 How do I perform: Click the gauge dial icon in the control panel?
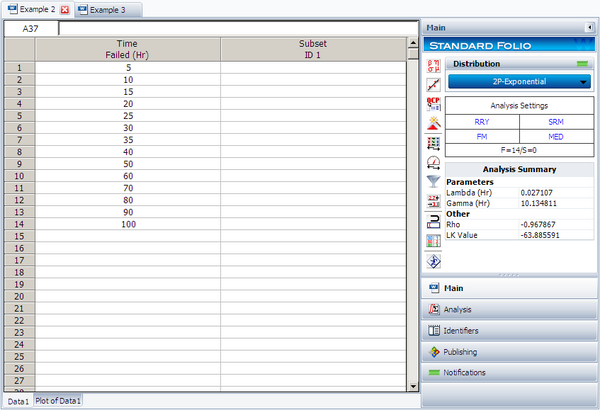click(433, 162)
